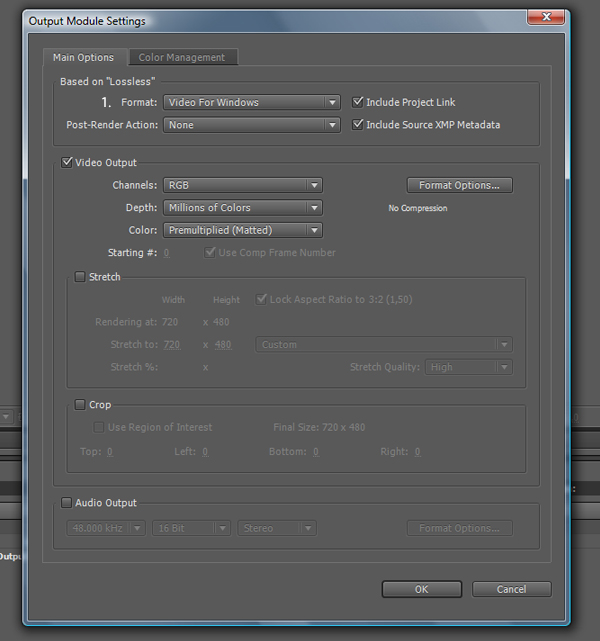
Task: Toggle Use Comp Frame Number checkbox
Action: pyautogui.click(x=210, y=252)
